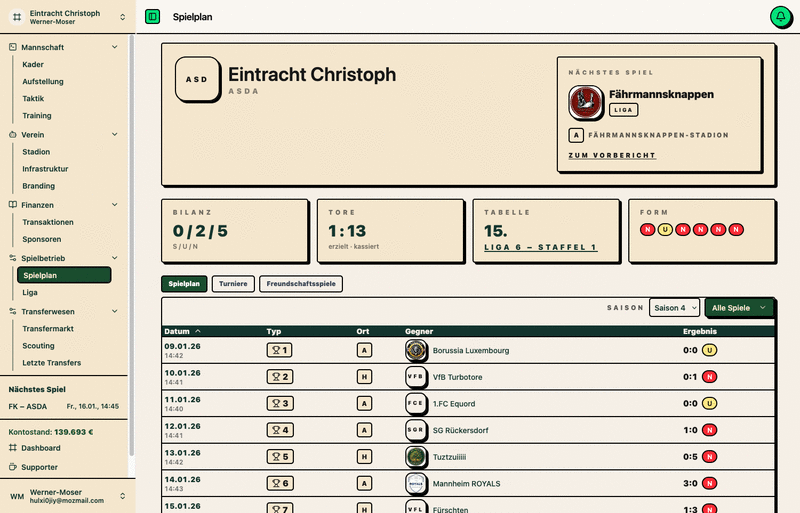This screenshot has width=800, height=513.
Task: Open the Alle Spiele filter dropdown
Action: pyautogui.click(x=739, y=308)
